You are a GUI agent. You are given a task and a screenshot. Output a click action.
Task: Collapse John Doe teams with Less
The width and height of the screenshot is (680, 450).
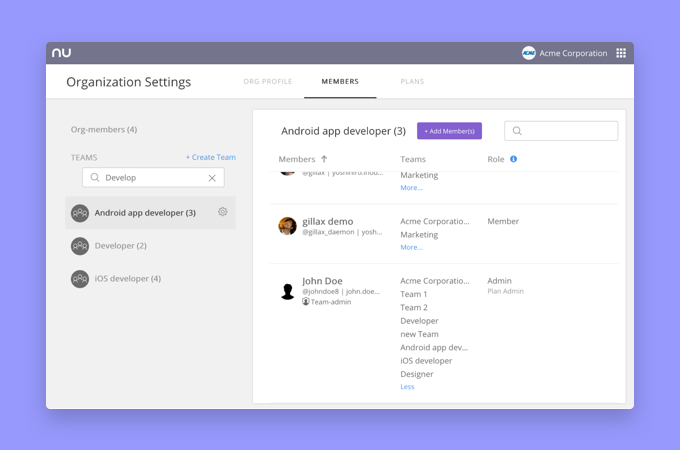407,387
